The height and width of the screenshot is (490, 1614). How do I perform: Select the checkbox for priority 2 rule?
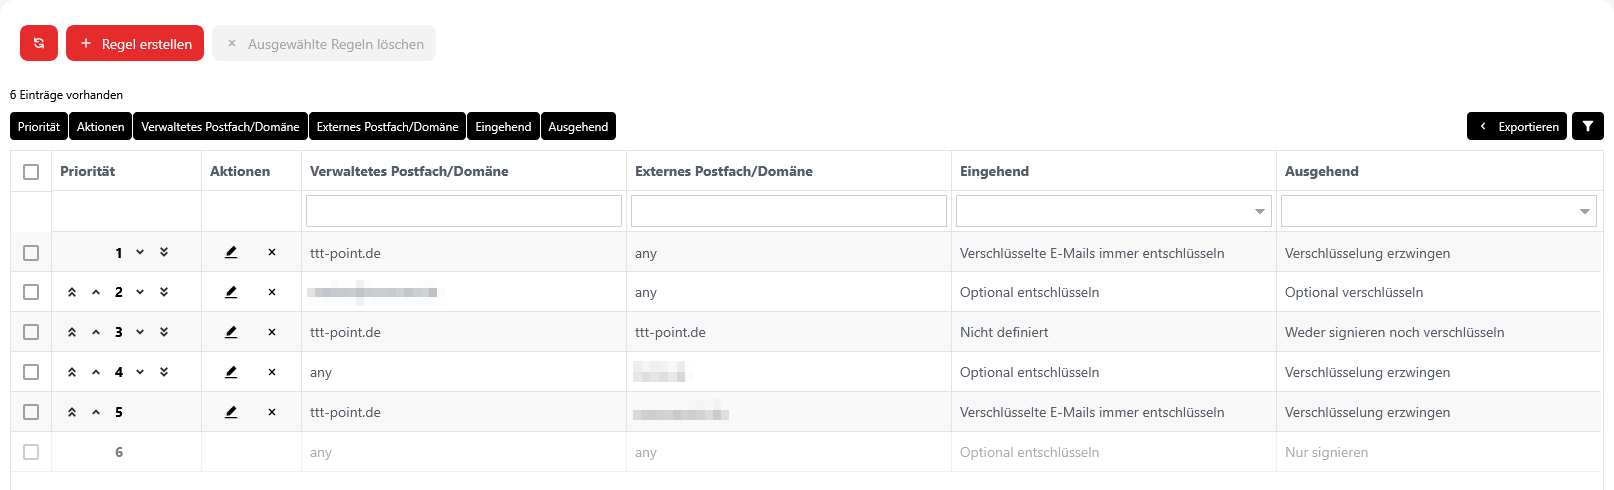(x=31, y=292)
